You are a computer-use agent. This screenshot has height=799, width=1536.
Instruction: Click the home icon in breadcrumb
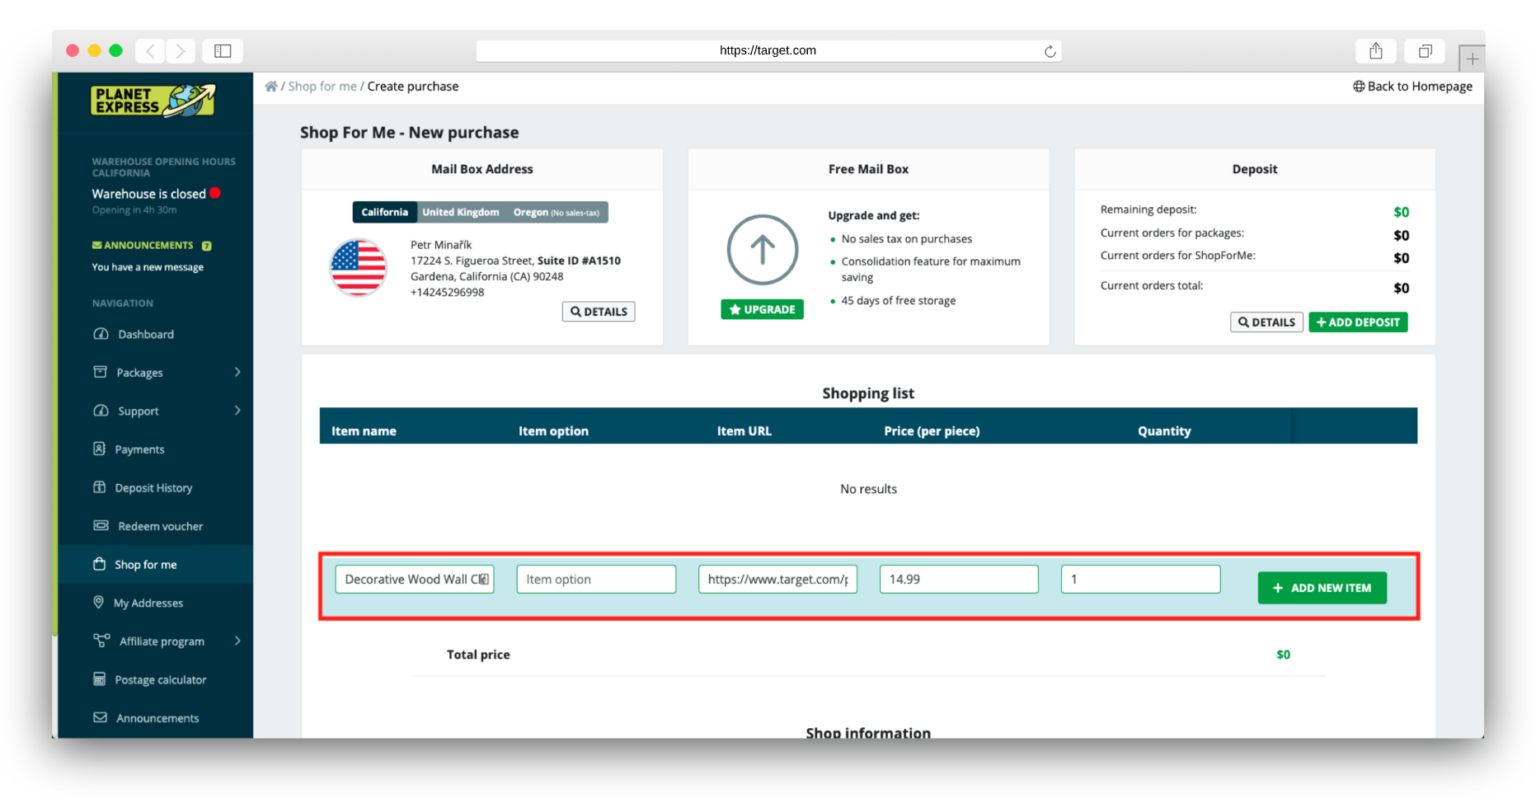(271, 87)
